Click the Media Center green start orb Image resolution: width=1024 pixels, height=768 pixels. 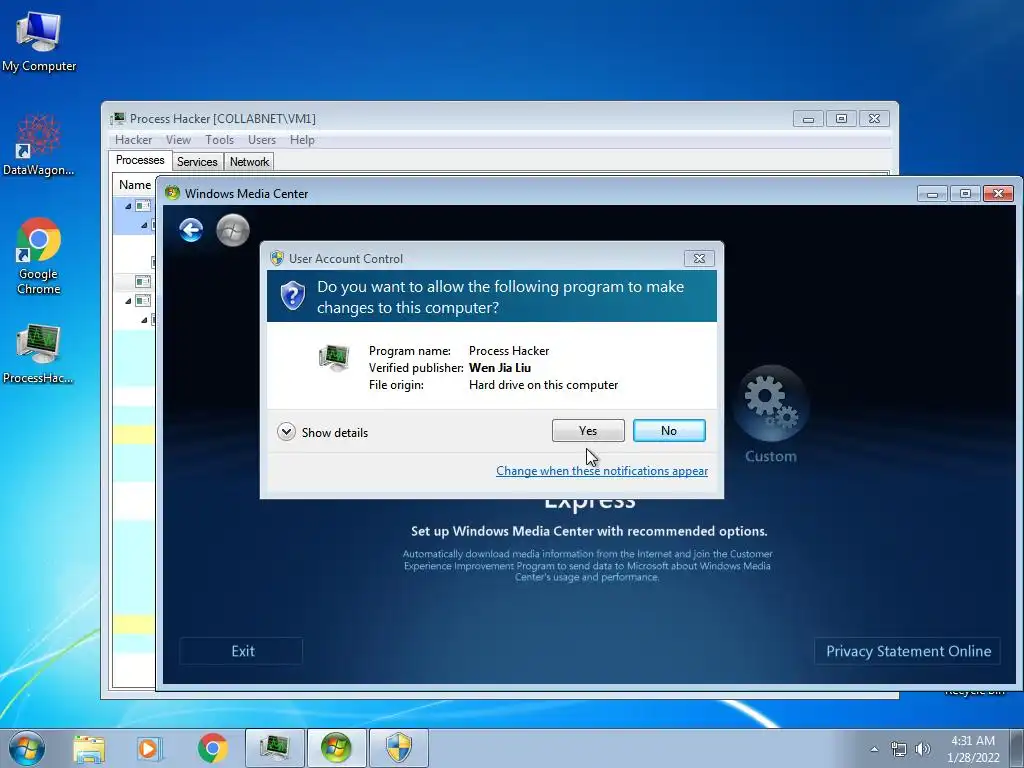click(232, 230)
